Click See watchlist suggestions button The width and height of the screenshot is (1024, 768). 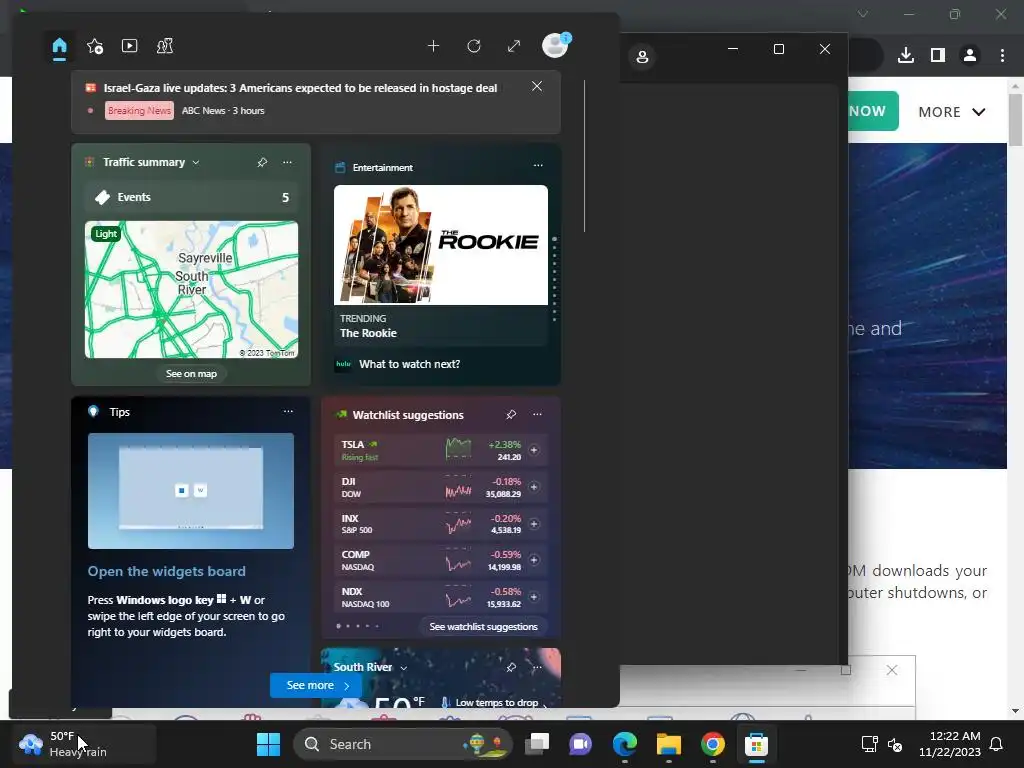[x=483, y=626]
